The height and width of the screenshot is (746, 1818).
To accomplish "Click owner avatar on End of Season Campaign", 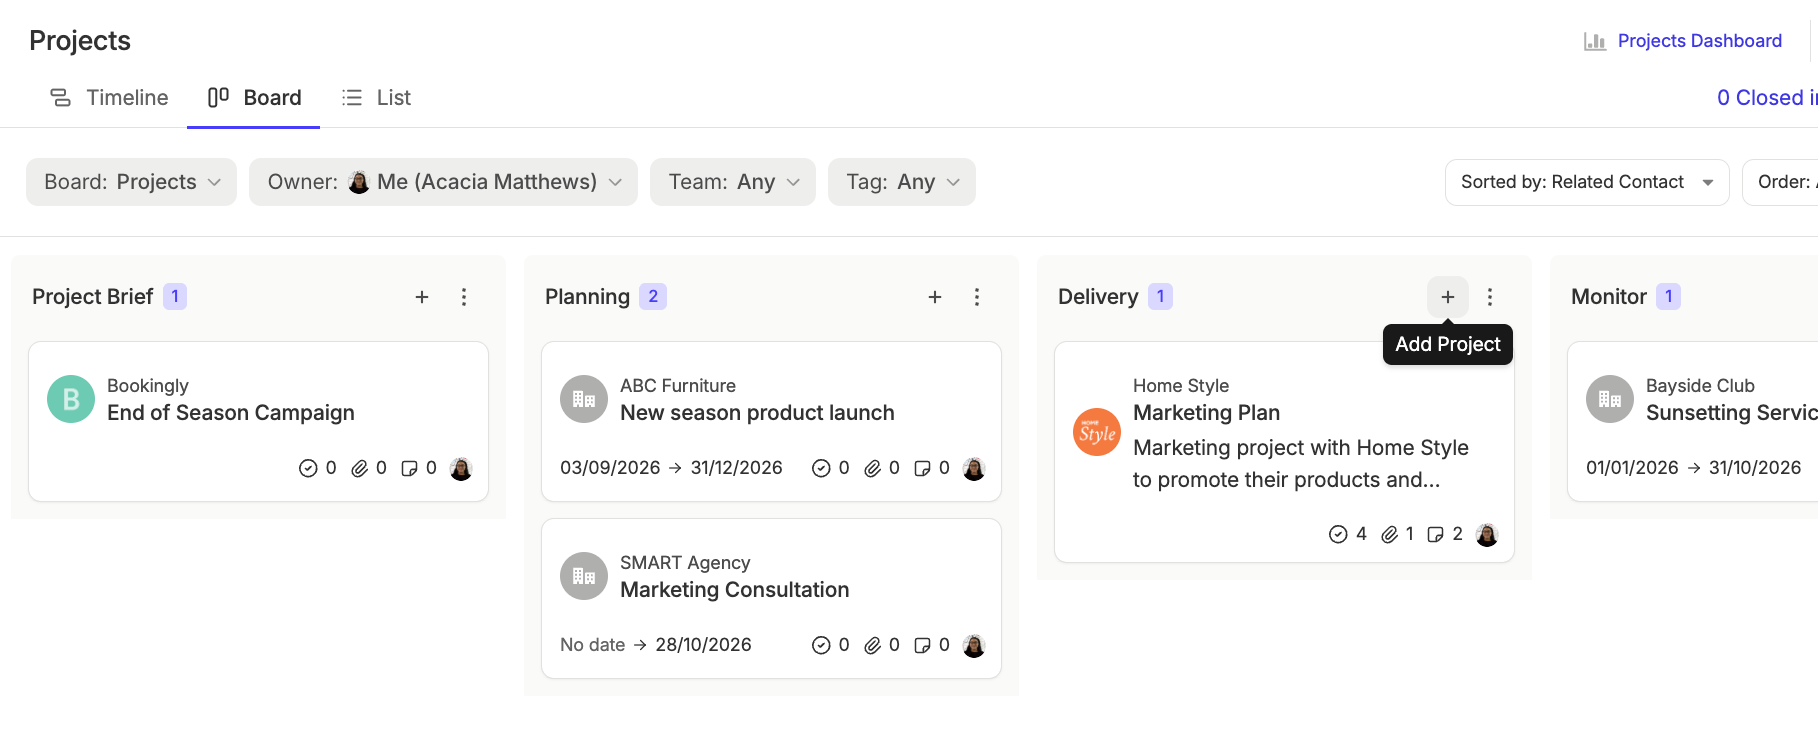I will click(x=461, y=469).
